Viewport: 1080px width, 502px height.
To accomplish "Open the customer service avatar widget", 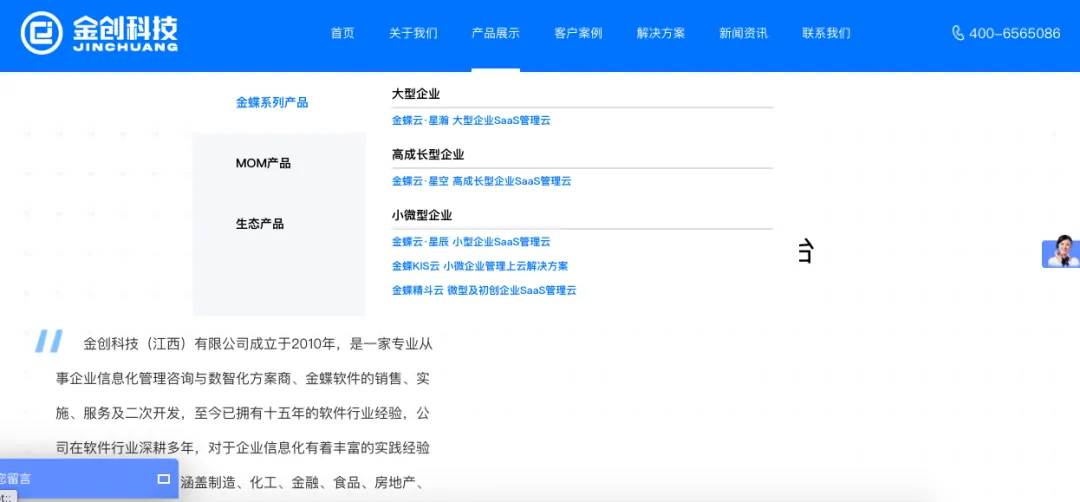I will click(x=1061, y=253).
